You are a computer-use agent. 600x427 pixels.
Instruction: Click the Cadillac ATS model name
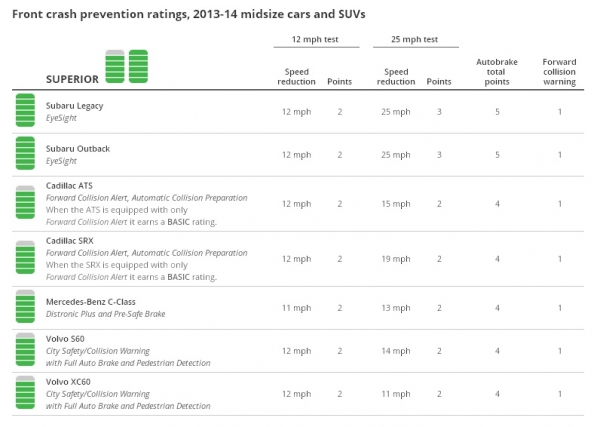69,186
